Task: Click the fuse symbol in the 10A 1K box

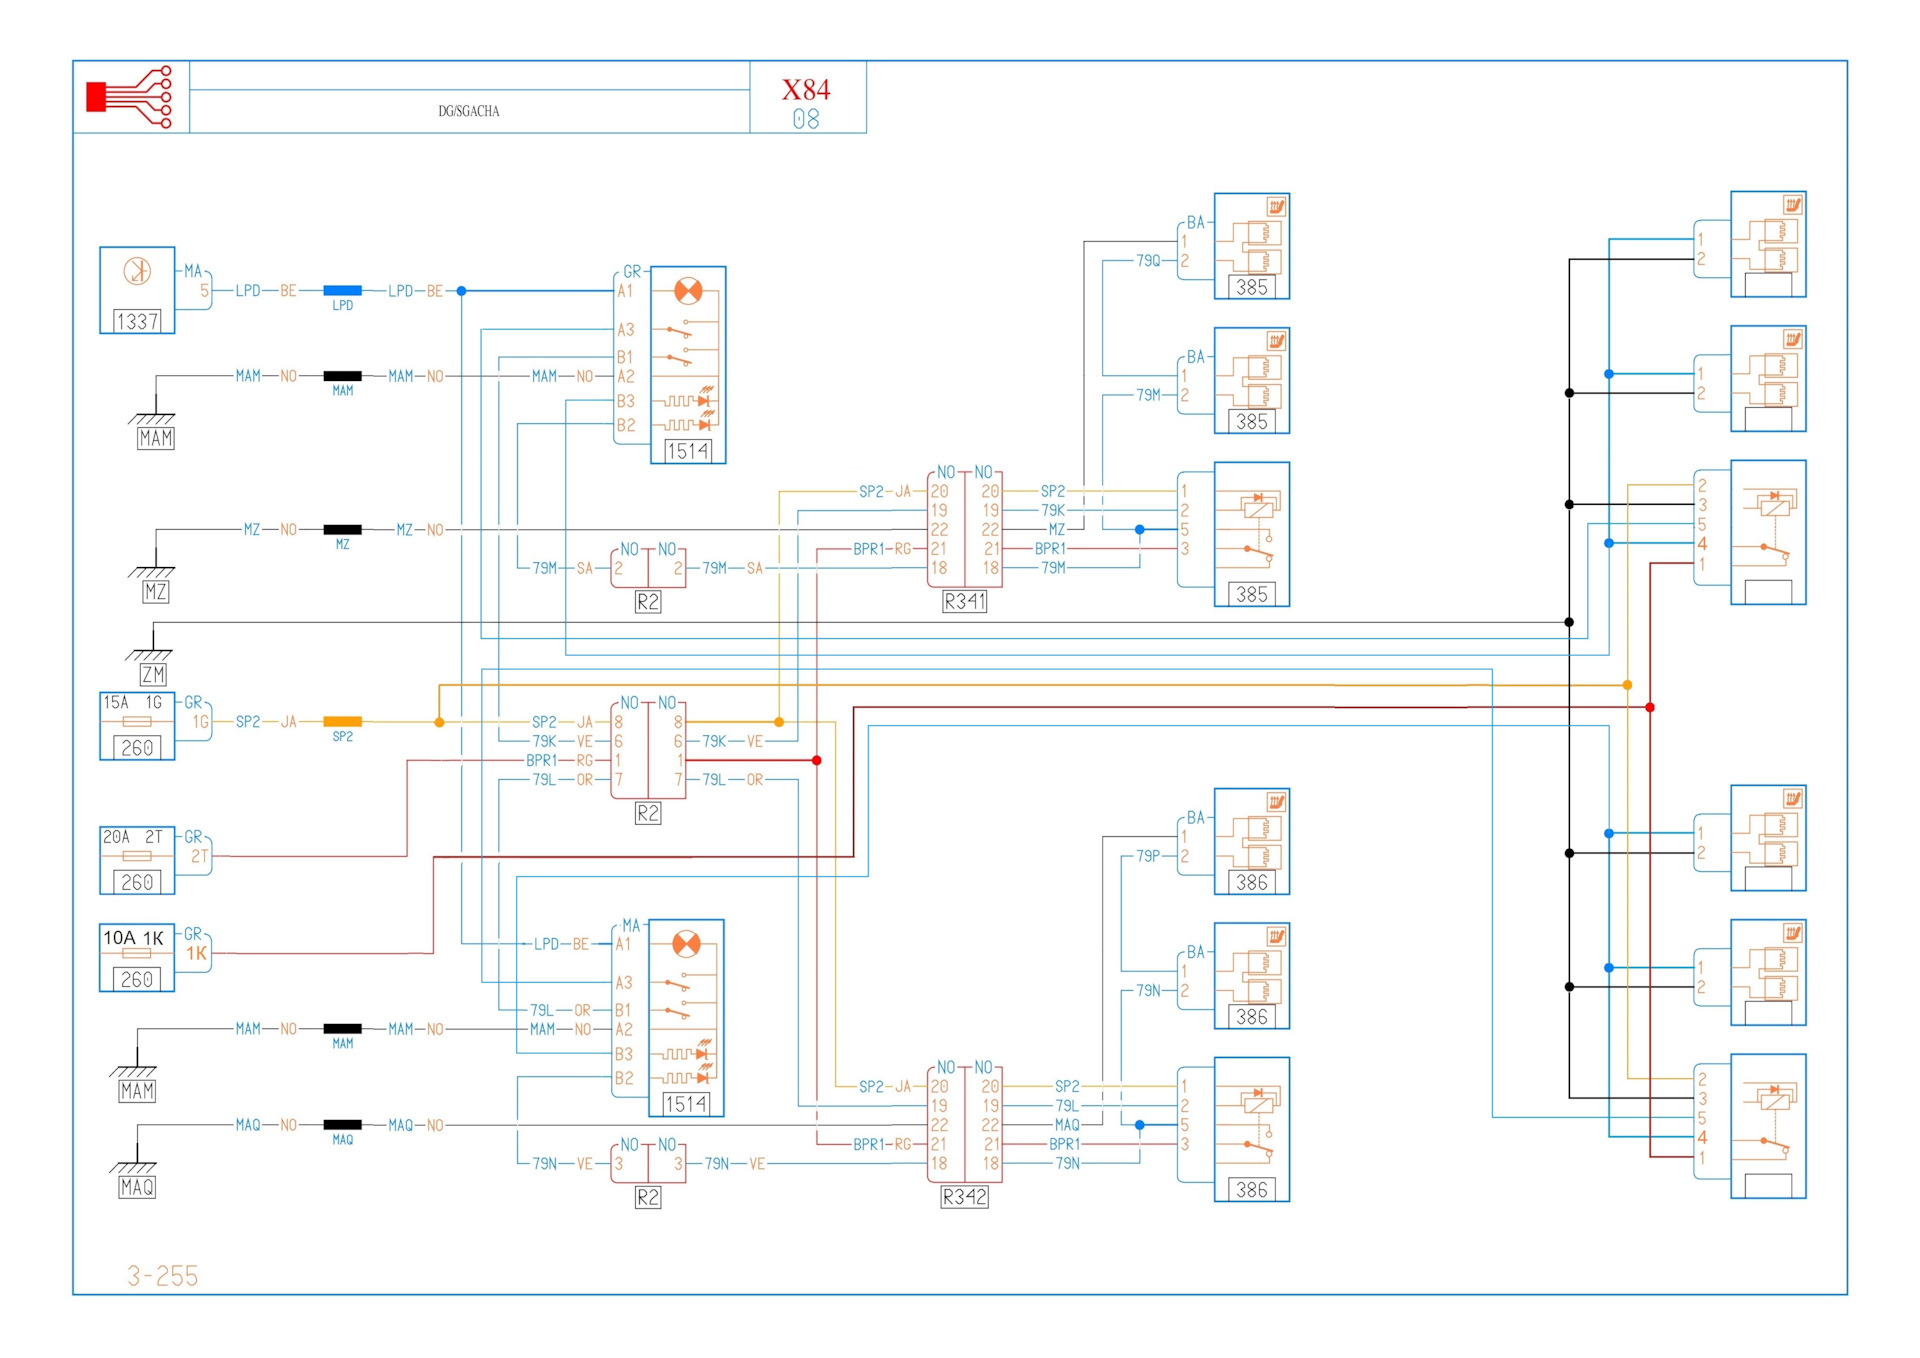Action: point(136,953)
